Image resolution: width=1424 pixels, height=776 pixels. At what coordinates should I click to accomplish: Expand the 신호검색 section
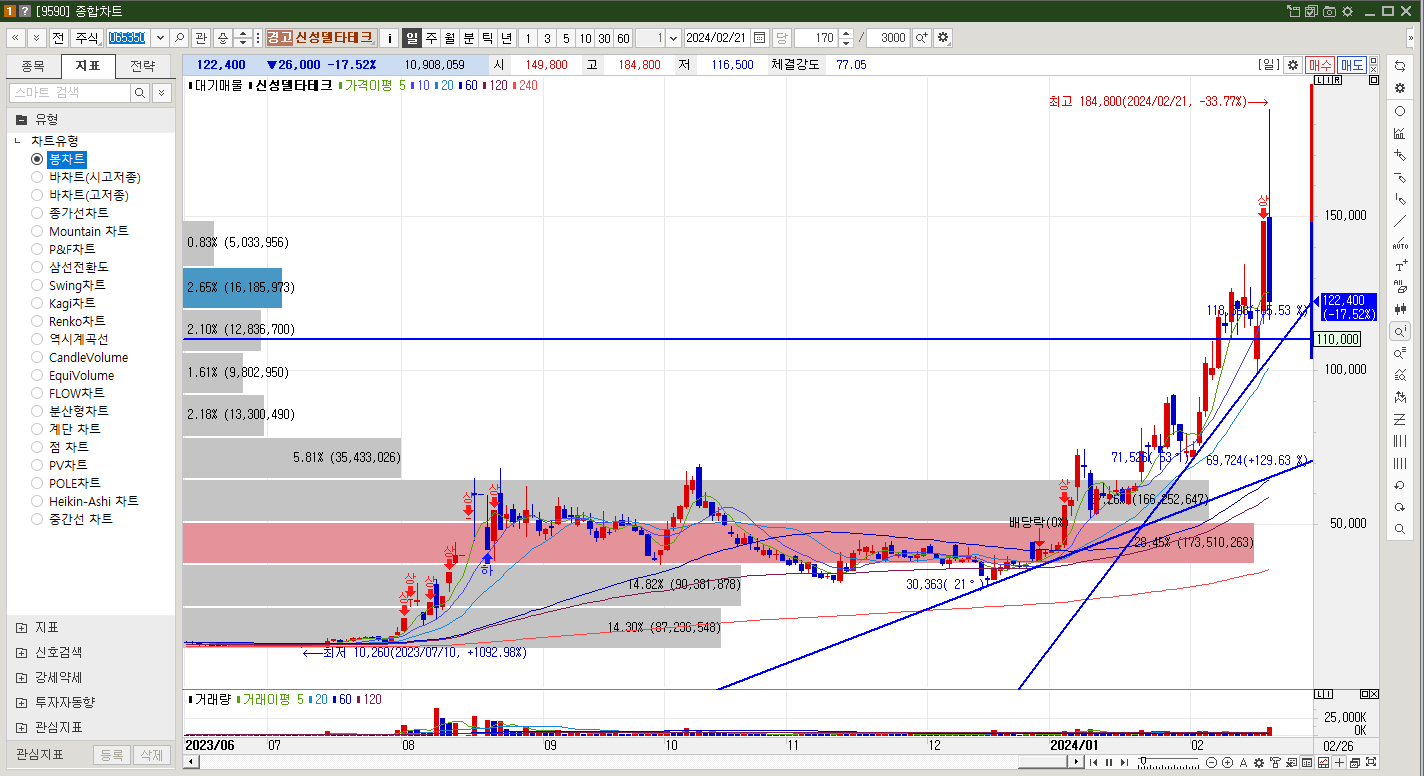(22, 653)
